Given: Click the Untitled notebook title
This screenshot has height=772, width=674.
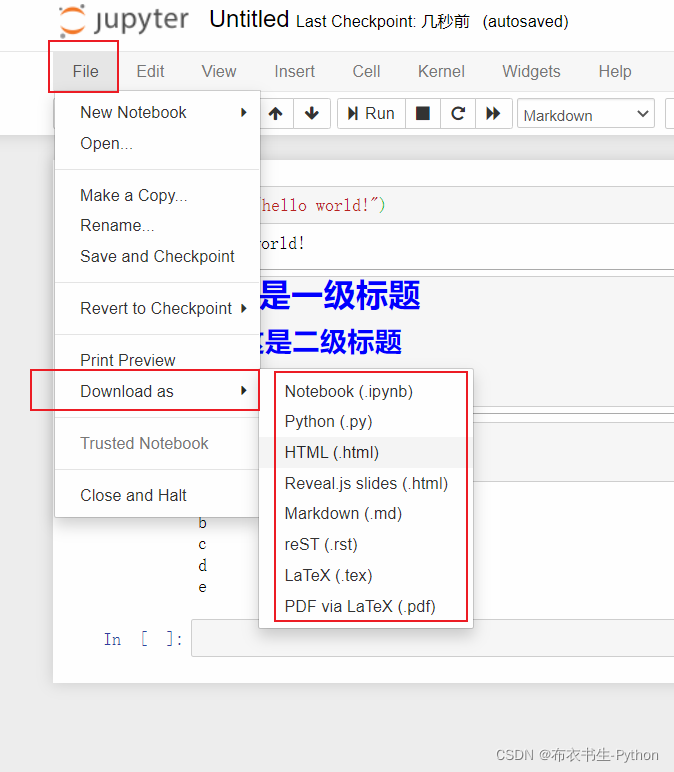Looking at the screenshot, I should click(x=249, y=20).
